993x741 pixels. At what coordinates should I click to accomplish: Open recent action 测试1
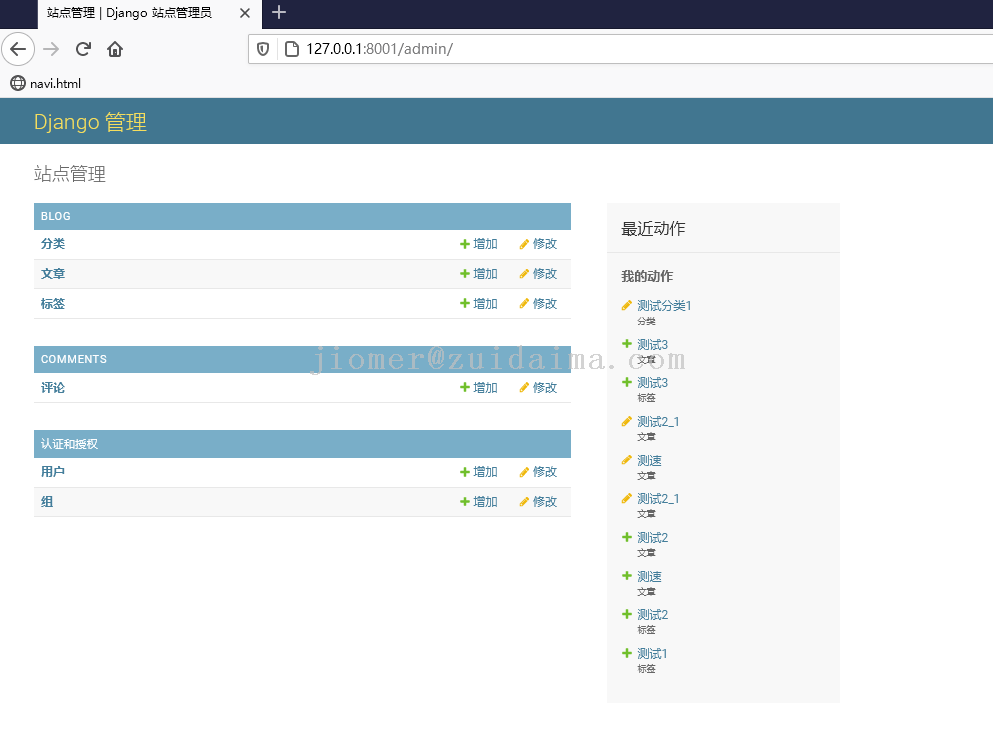point(652,654)
